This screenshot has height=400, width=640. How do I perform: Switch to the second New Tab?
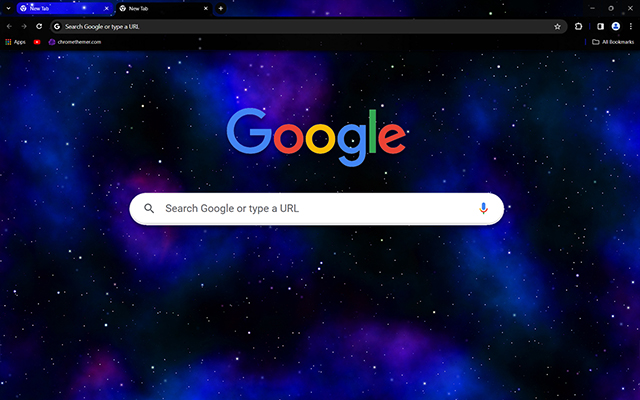(164, 8)
